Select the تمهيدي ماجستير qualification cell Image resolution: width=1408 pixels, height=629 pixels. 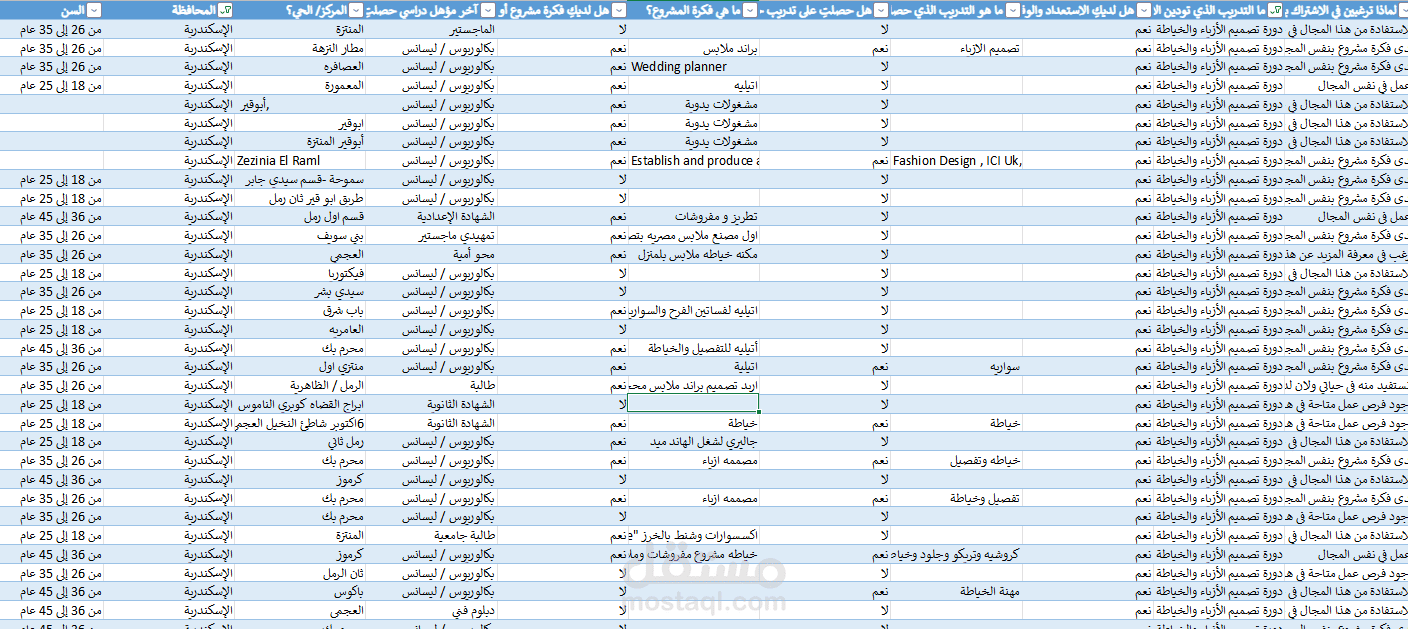click(431, 236)
